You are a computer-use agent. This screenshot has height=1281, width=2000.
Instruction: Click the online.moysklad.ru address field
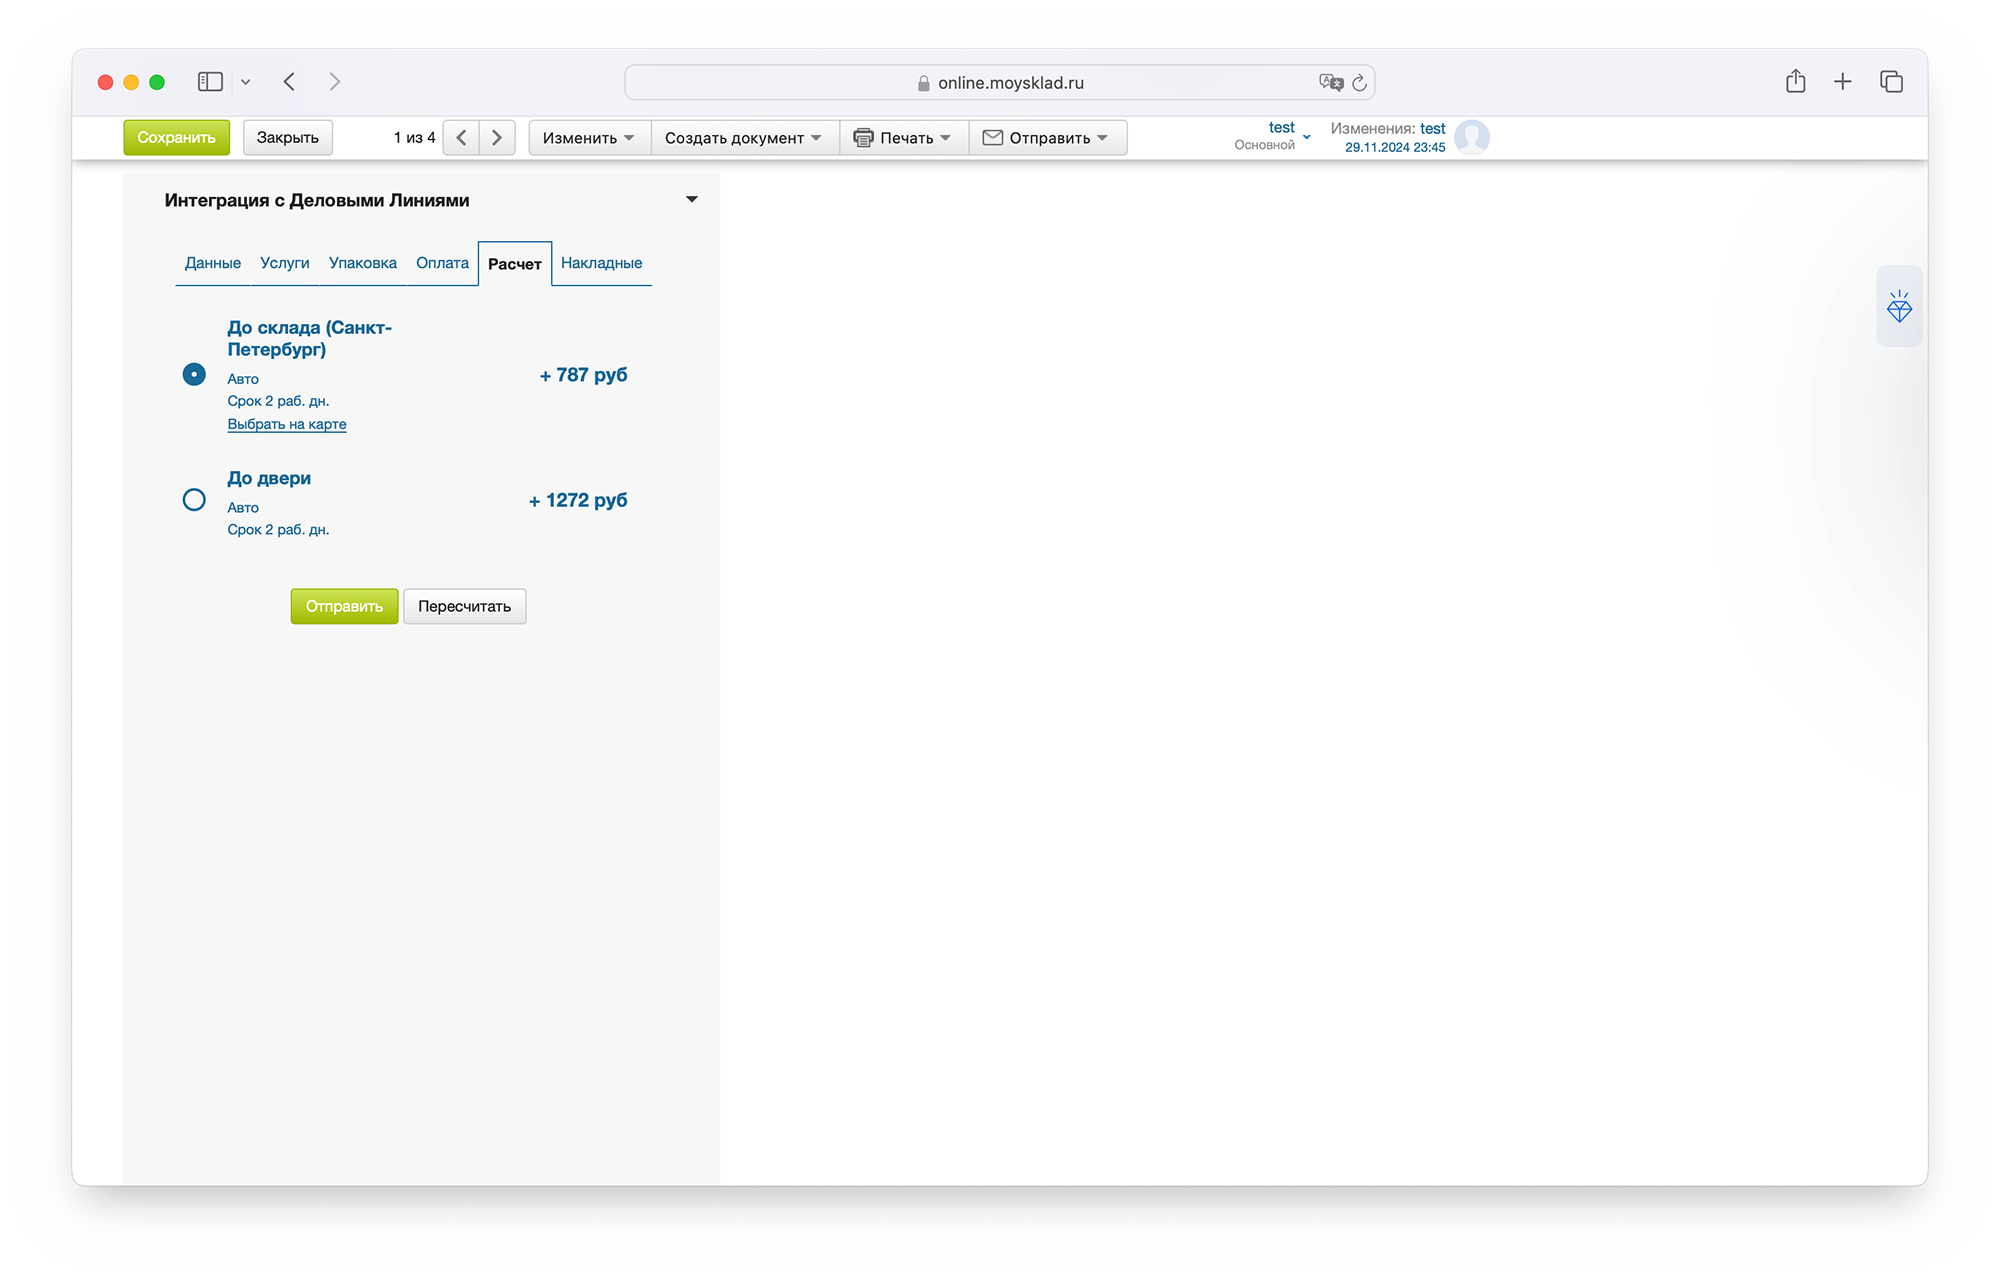pos(1010,83)
